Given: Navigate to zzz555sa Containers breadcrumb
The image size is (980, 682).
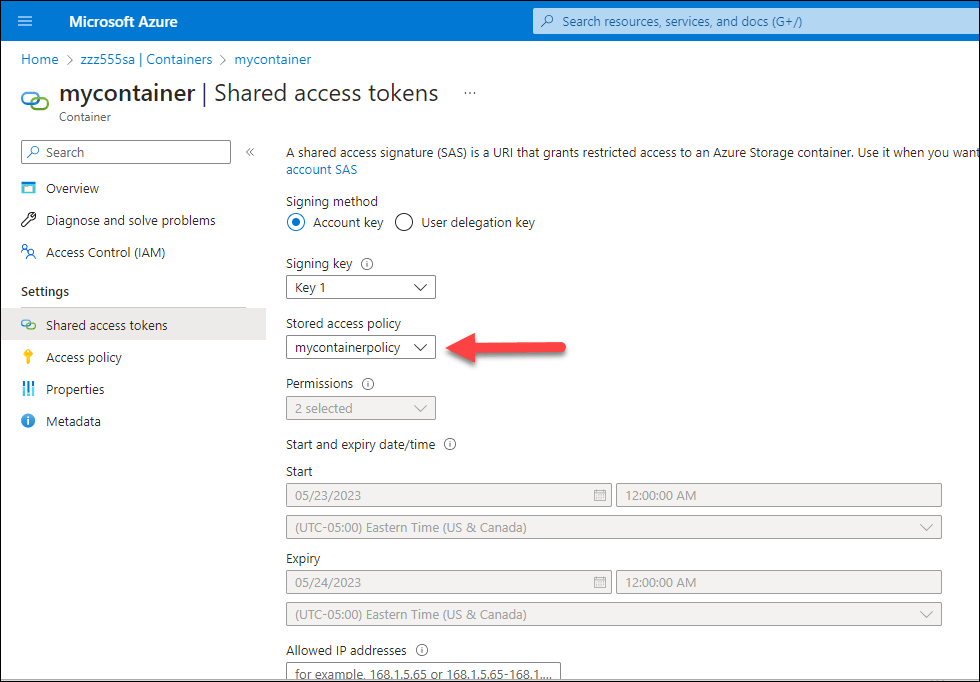Looking at the screenshot, I should (145, 59).
